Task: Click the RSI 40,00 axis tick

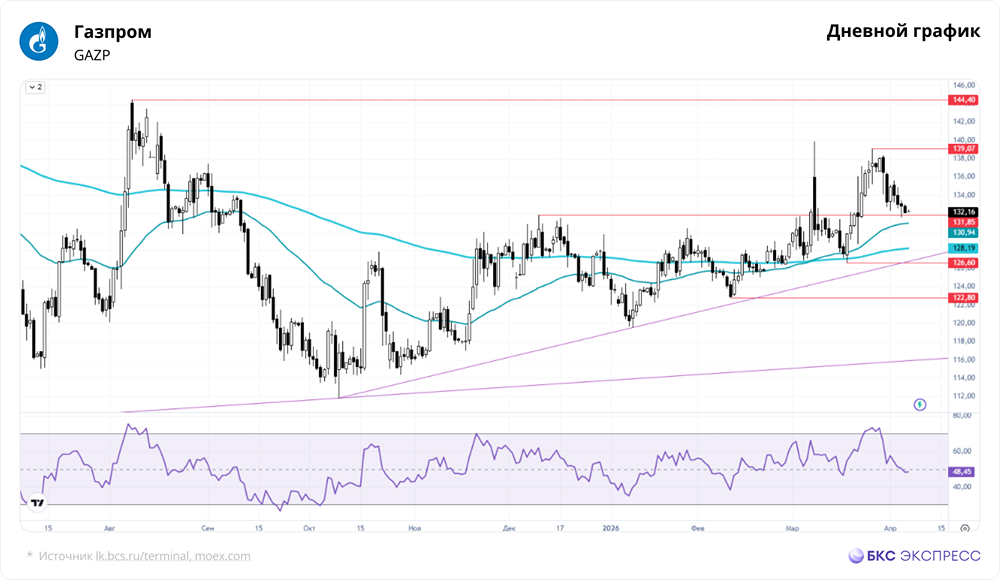Action: [962, 487]
